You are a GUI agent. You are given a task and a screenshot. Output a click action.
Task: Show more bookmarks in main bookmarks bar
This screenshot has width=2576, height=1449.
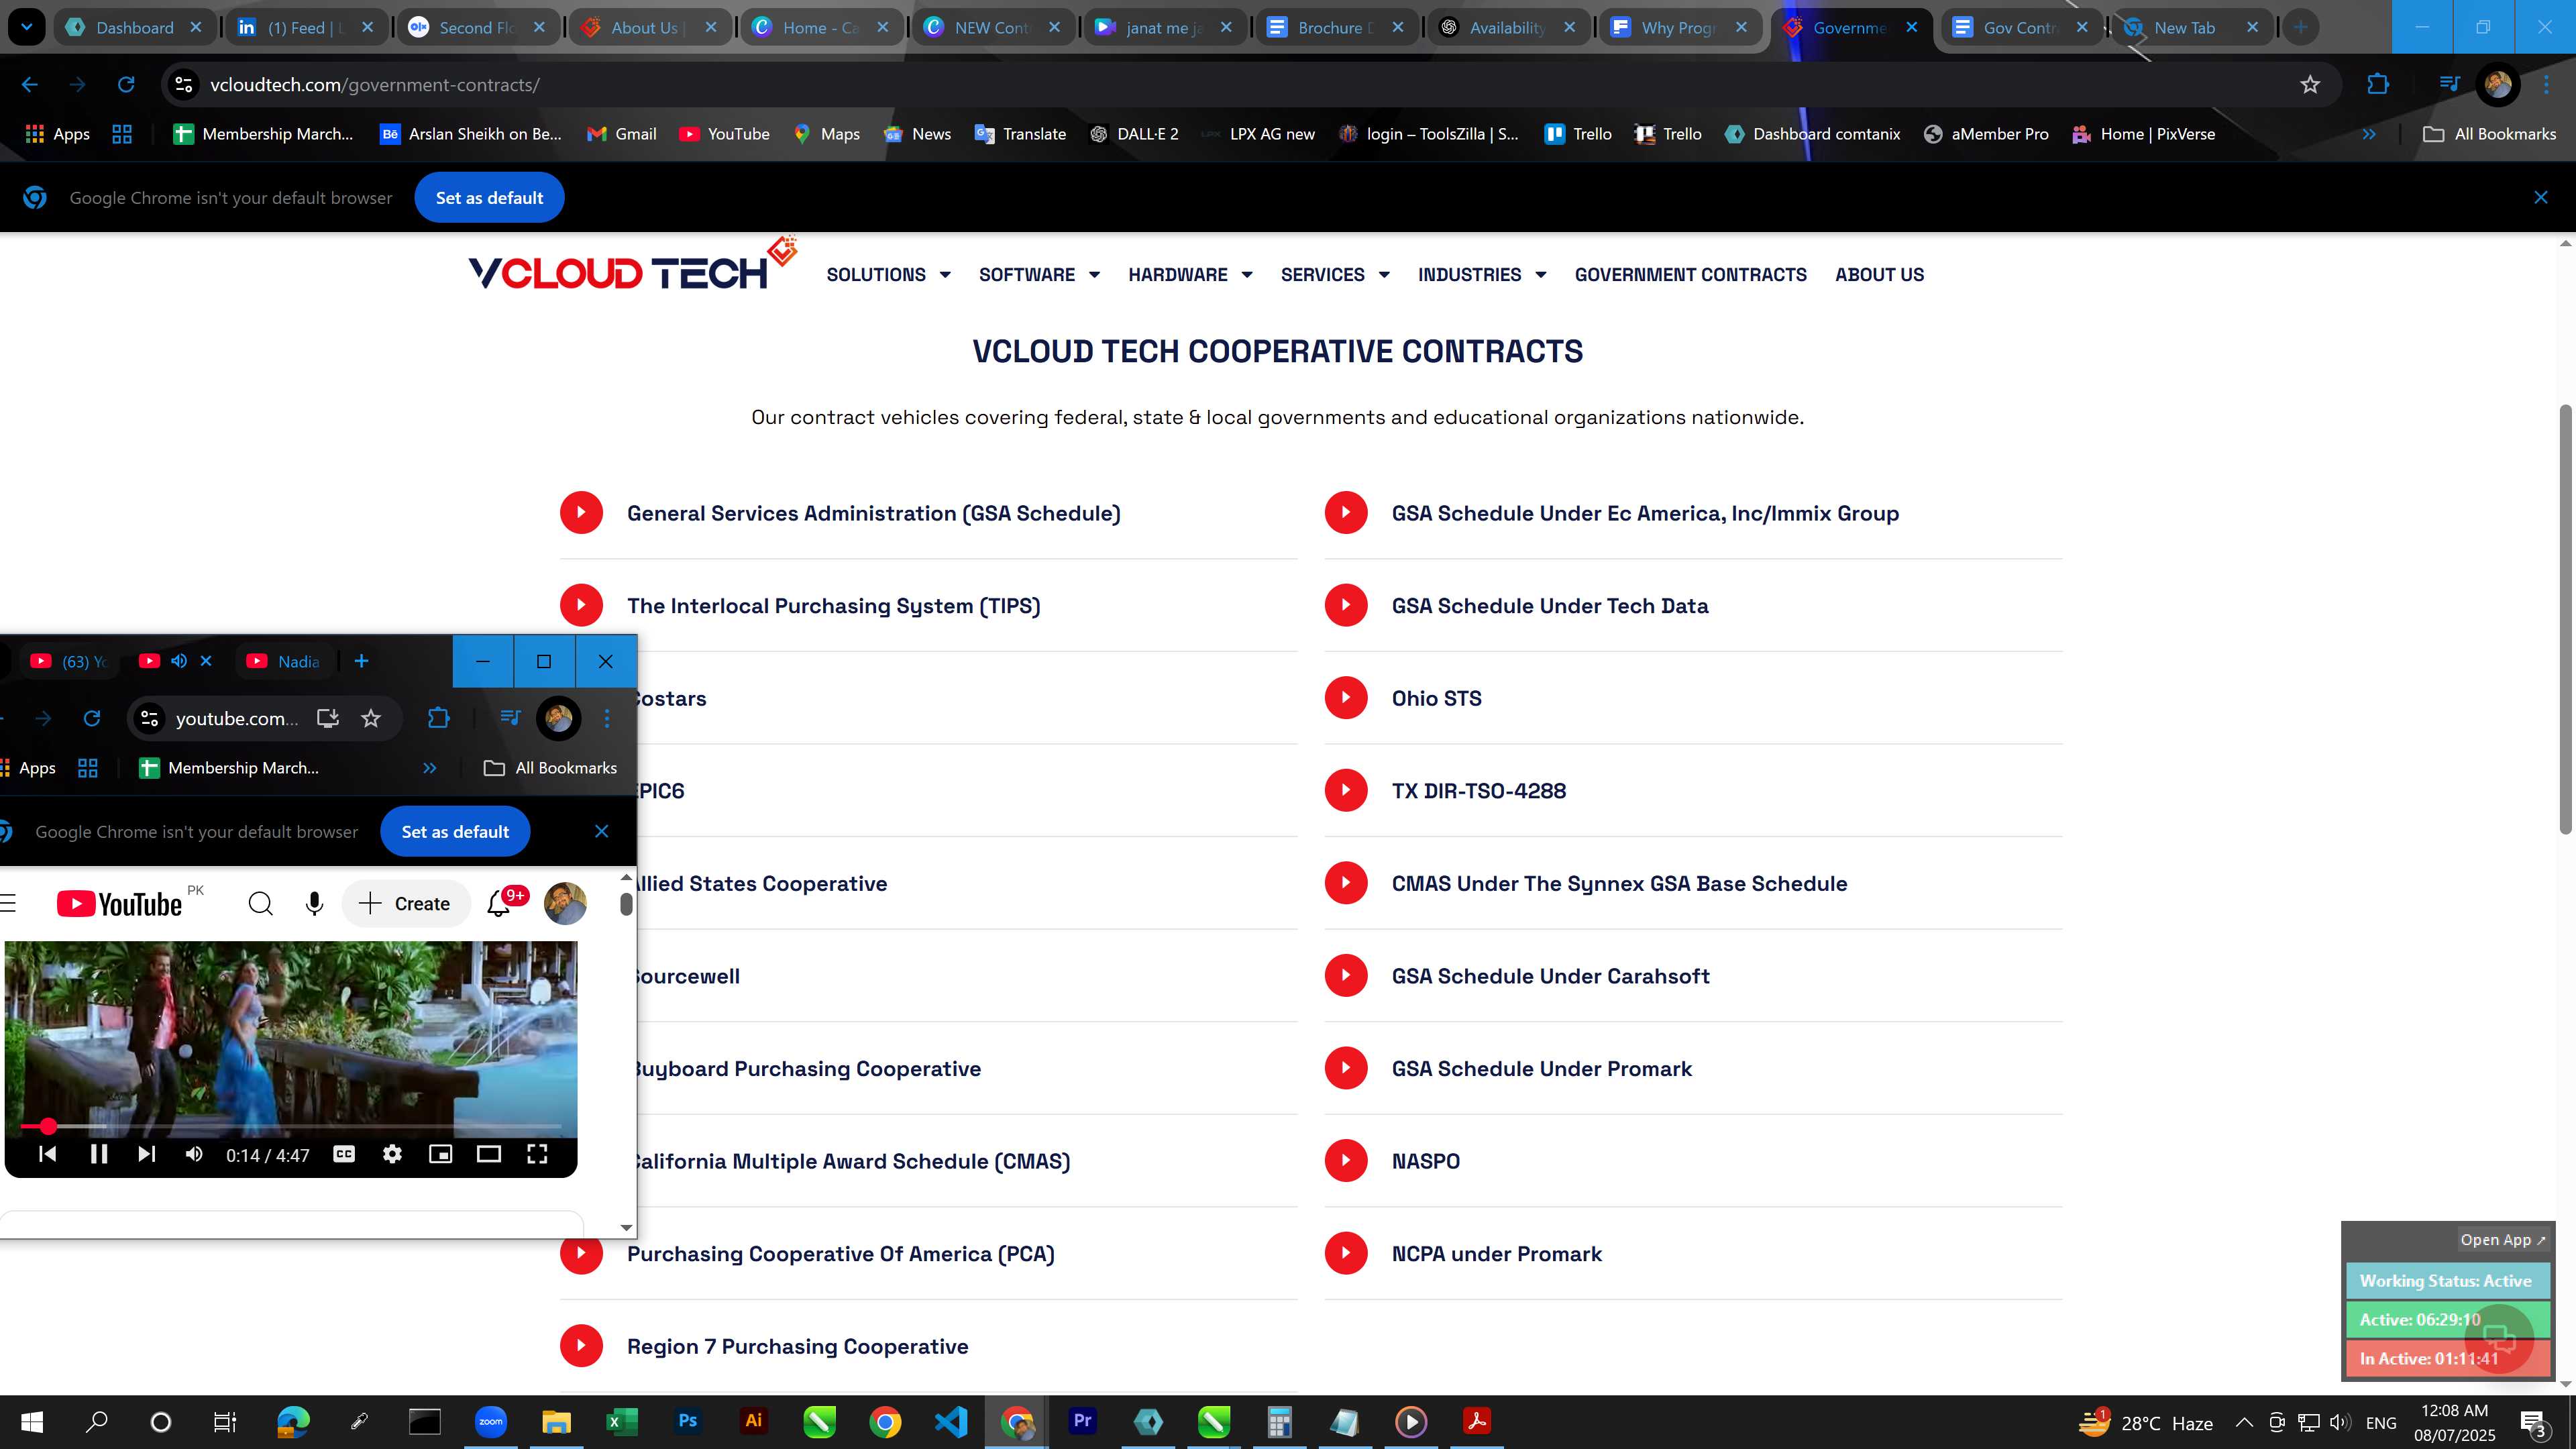(2369, 134)
